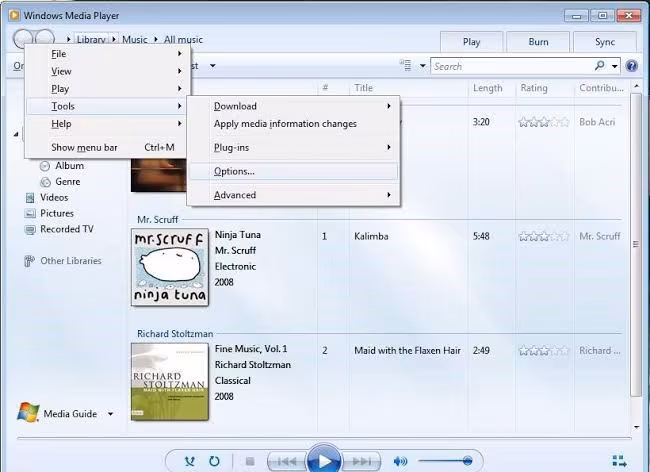Viewport: 650px width, 472px height.
Task: Open the Videos library
Action: 53,198
